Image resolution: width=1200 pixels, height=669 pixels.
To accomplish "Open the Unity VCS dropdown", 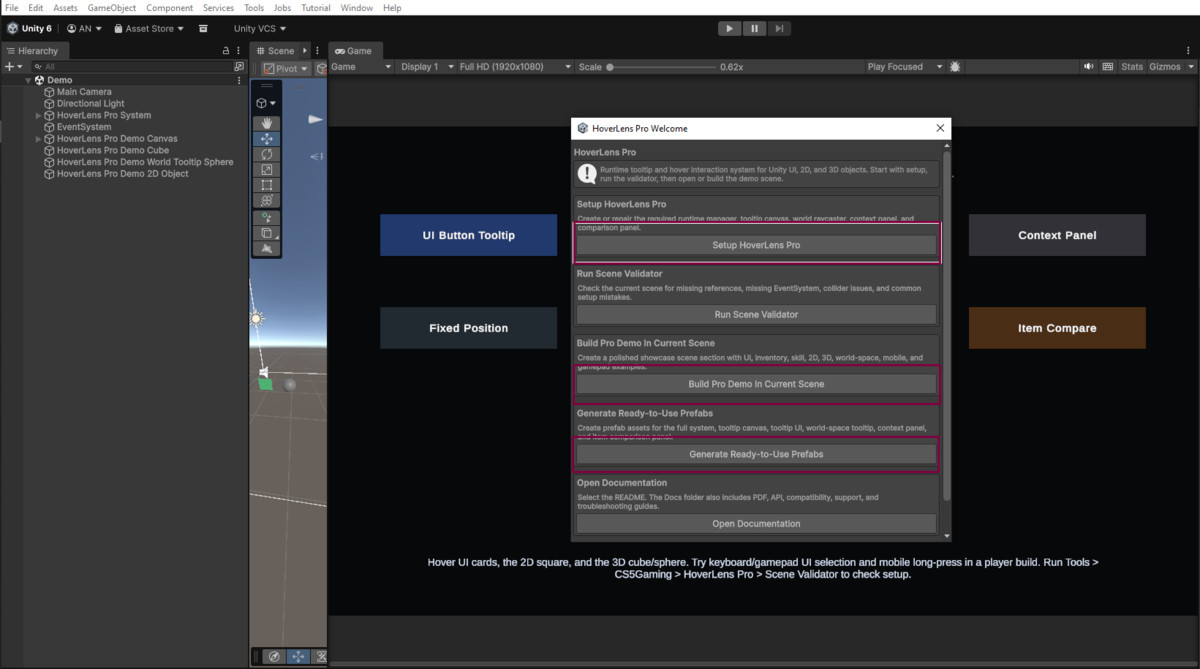I will point(259,29).
